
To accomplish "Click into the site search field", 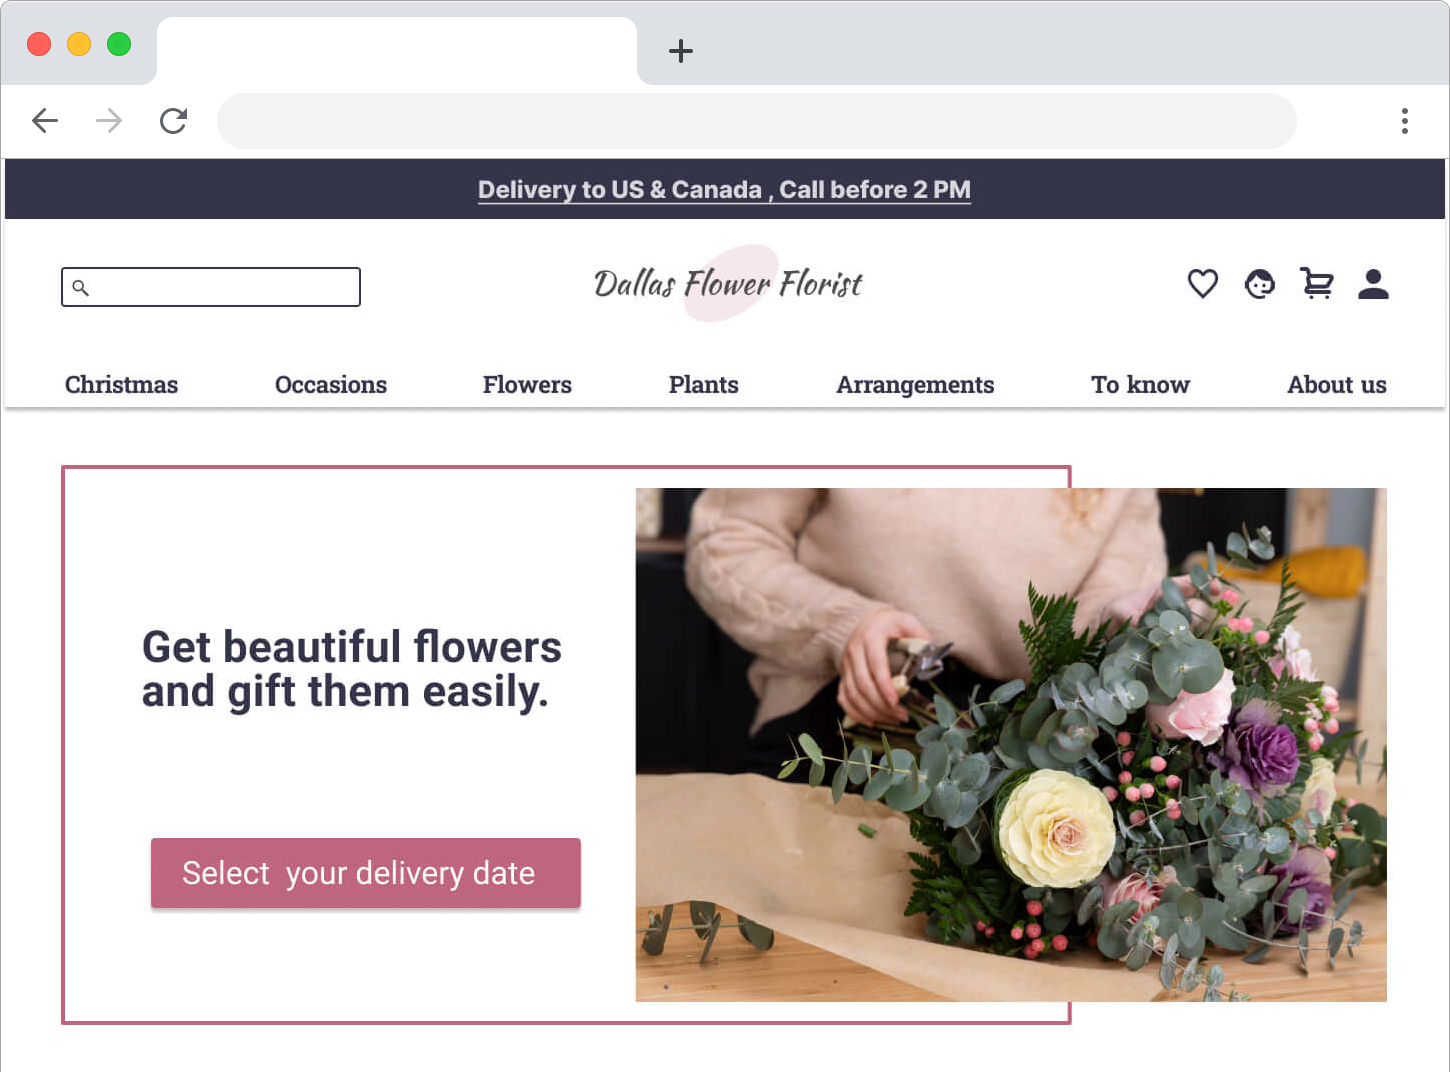I will click(x=211, y=287).
